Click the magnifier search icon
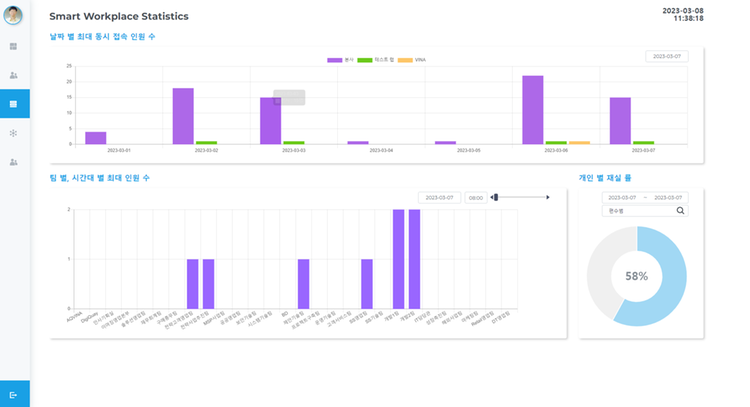The height and width of the screenshot is (407, 750). click(x=681, y=211)
